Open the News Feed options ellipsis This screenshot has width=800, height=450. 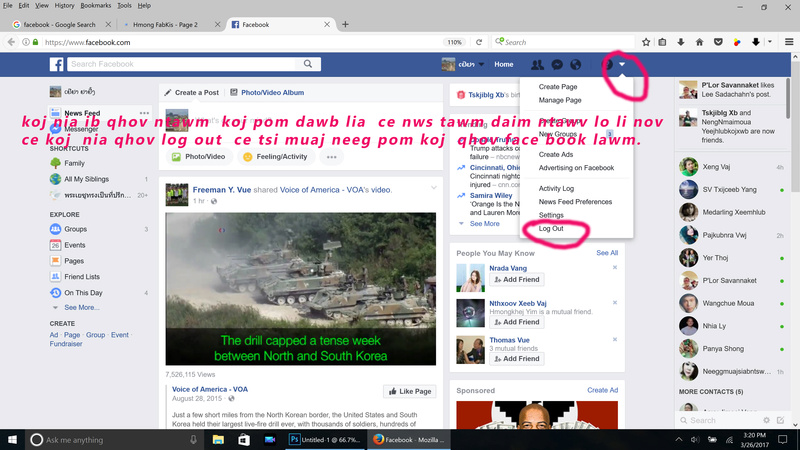(x=144, y=113)
